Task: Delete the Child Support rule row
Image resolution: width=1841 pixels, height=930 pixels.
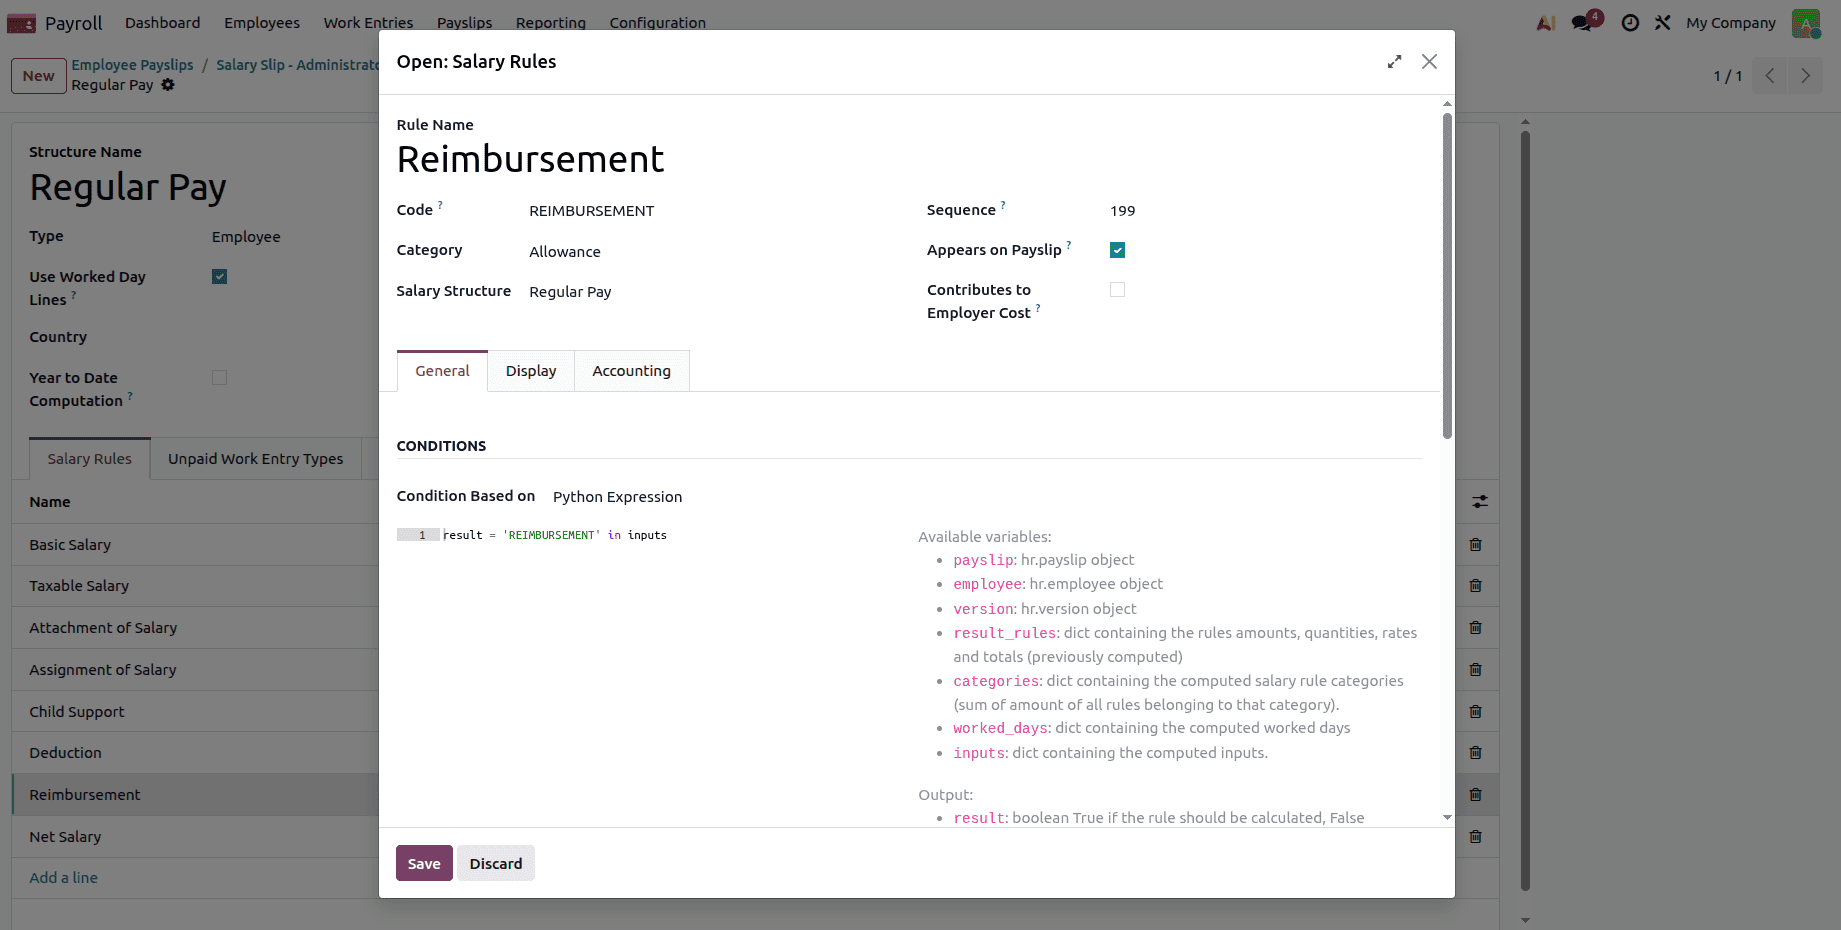Action: click(1475, 712)
